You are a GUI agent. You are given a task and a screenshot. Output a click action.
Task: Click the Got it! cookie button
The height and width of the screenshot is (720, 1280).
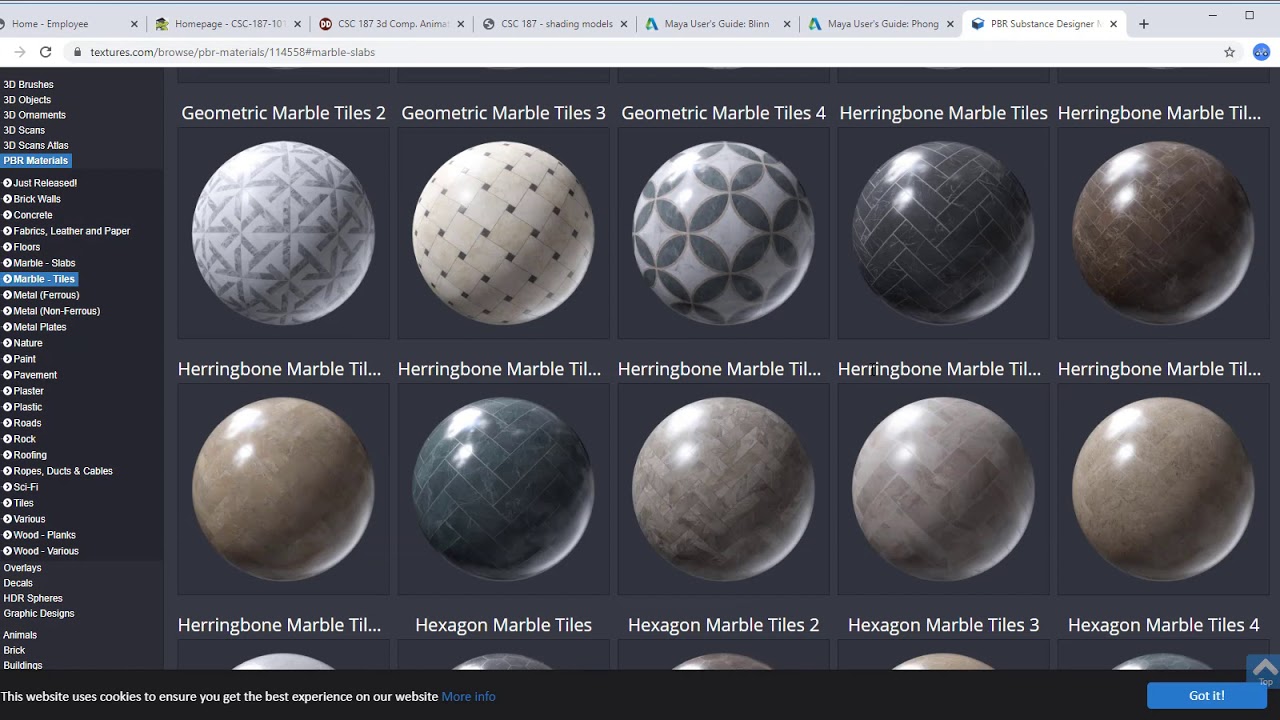pos(1207,695)
